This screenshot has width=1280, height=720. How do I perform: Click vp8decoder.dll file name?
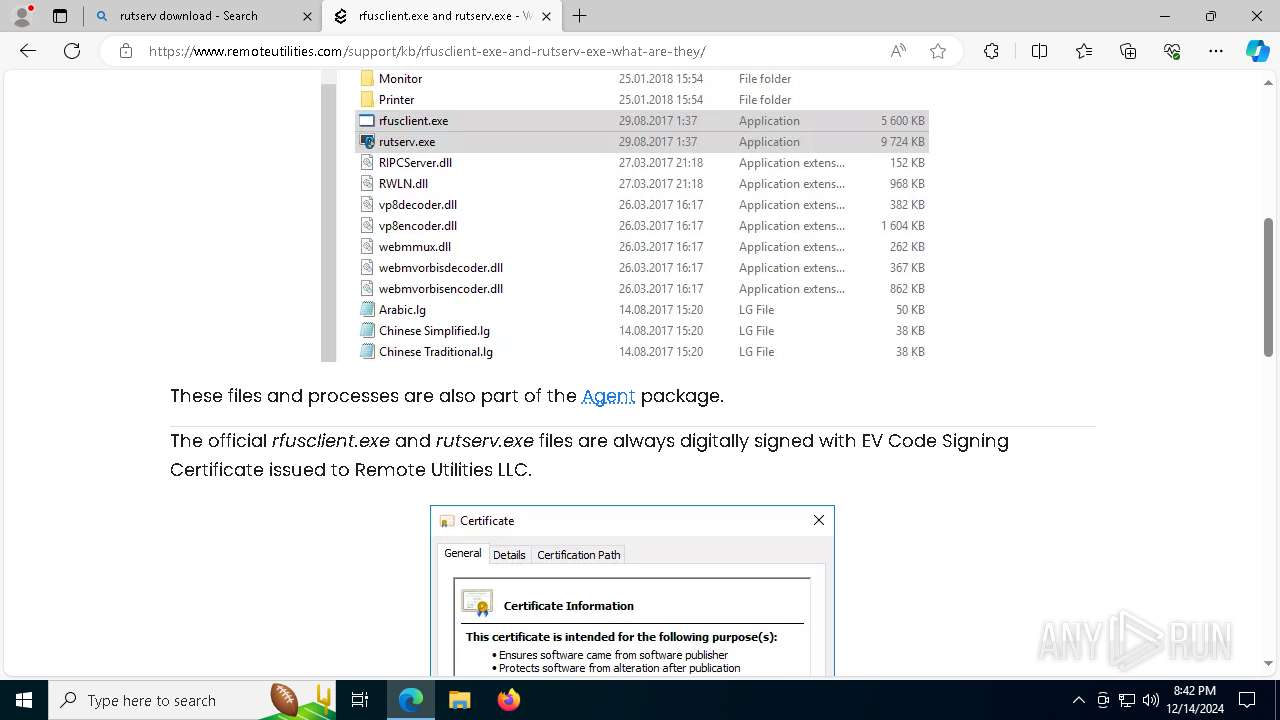418,204
